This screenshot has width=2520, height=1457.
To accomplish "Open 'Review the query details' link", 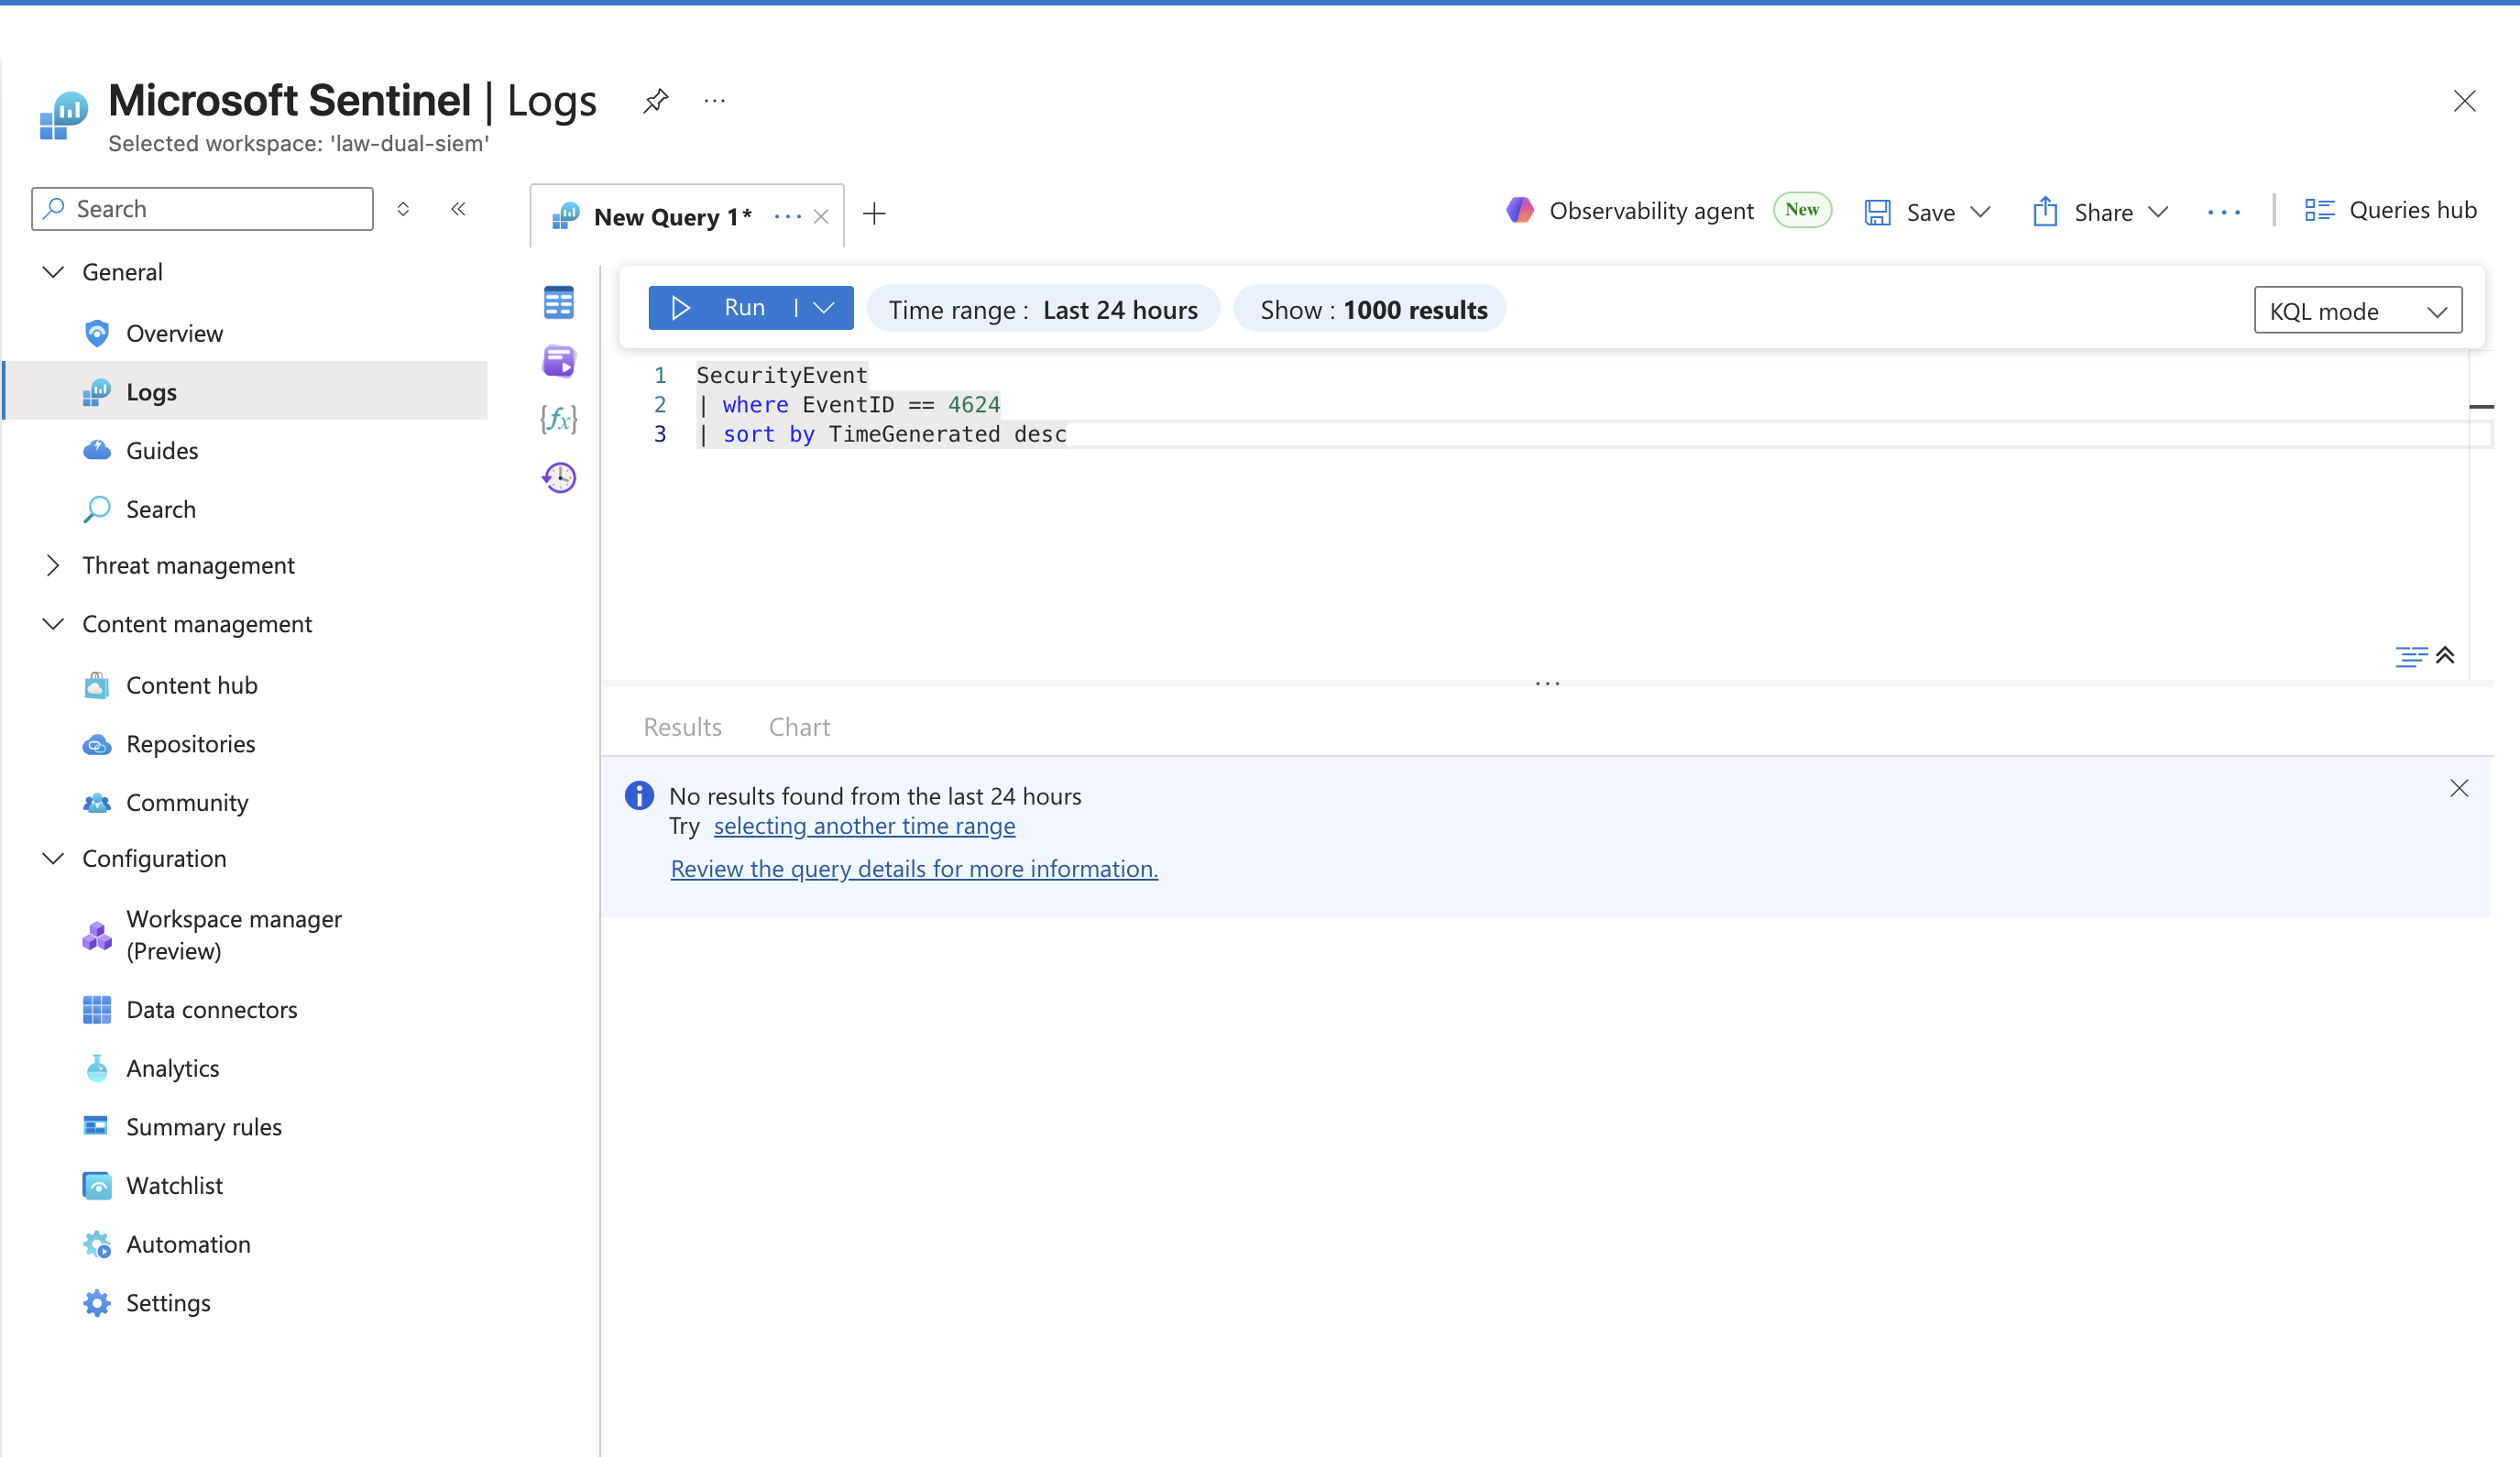I will (x=914, y=869).
